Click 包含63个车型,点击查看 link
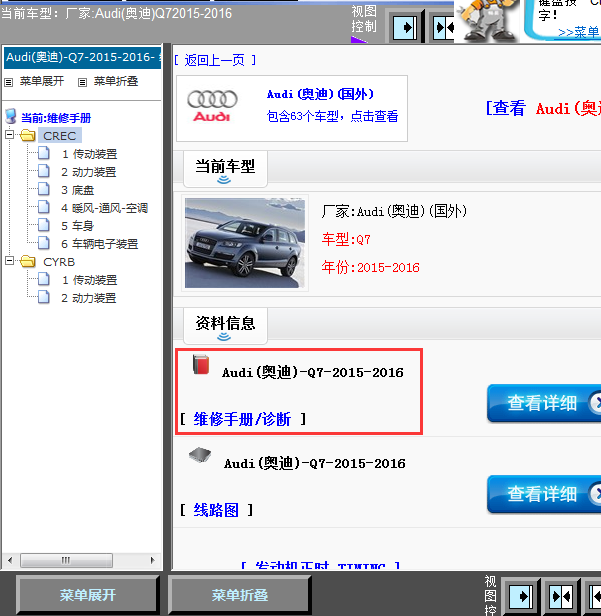 [x=332, y=116]
